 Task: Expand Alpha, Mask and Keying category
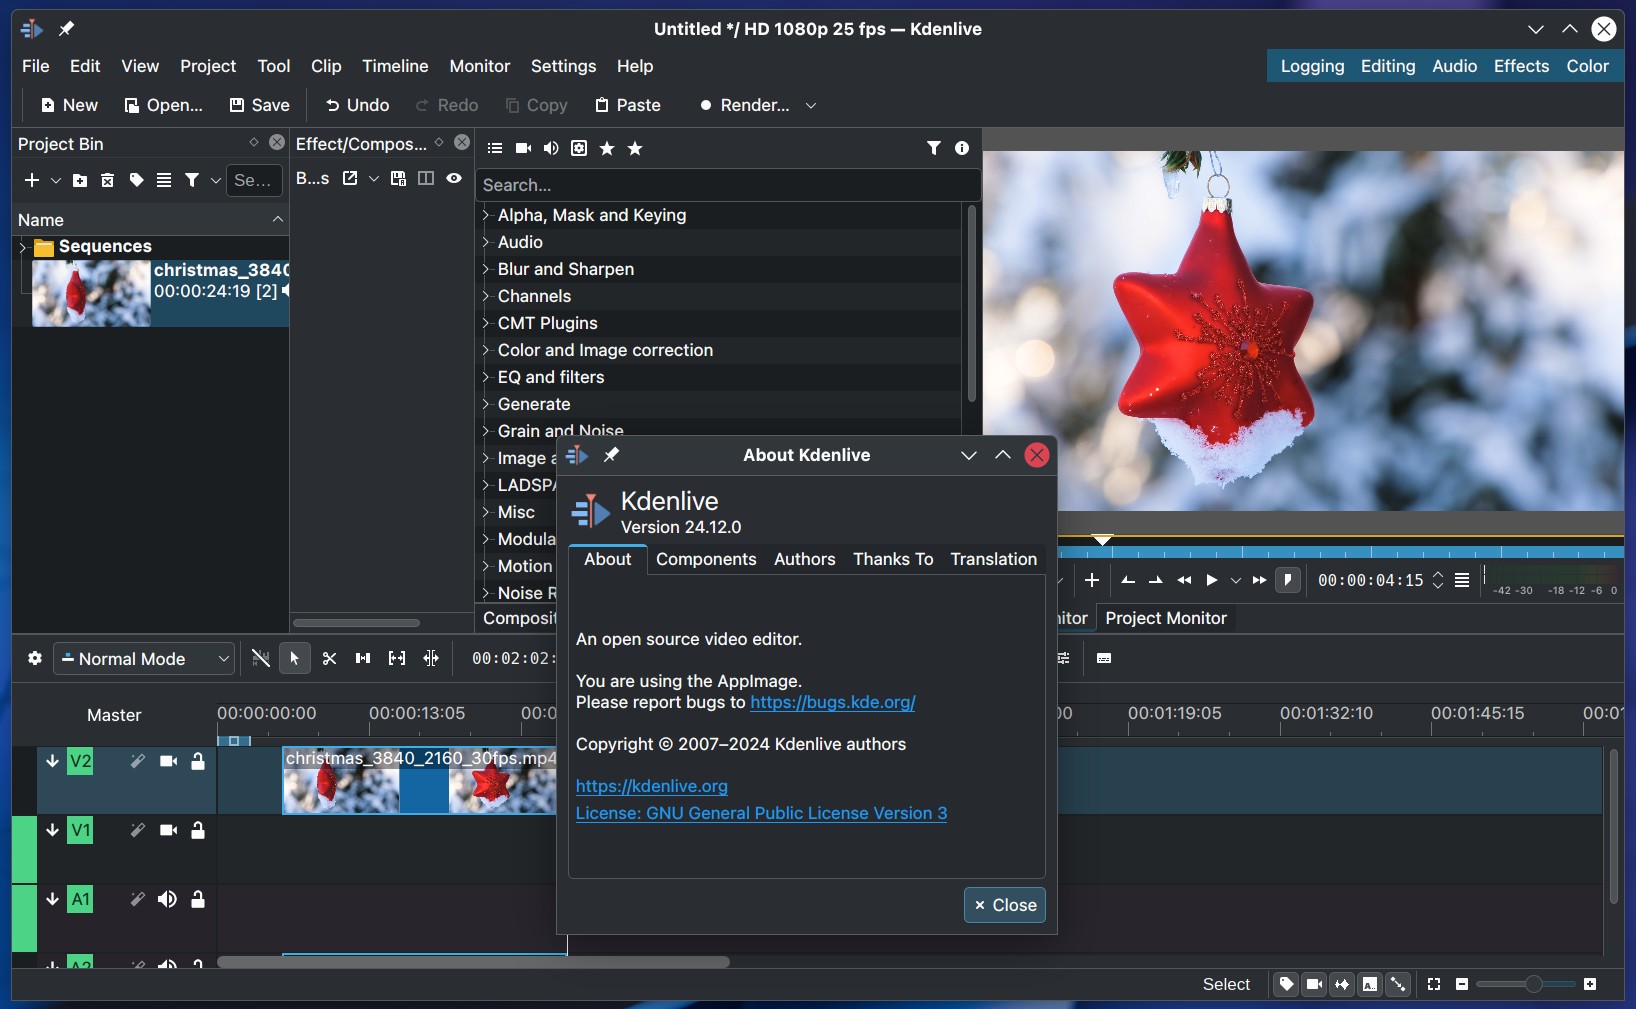pyautogui.click(x=486, y=215)
